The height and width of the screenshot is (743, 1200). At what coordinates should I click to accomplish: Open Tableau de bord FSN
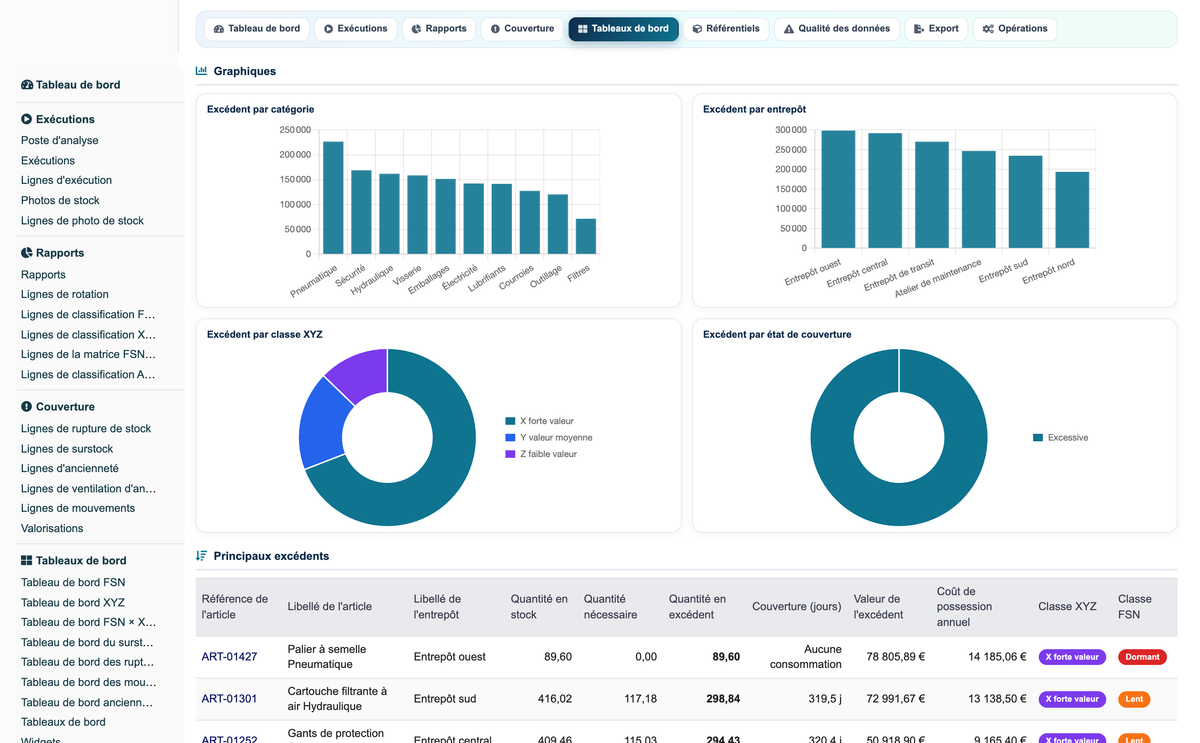point(73,583)
